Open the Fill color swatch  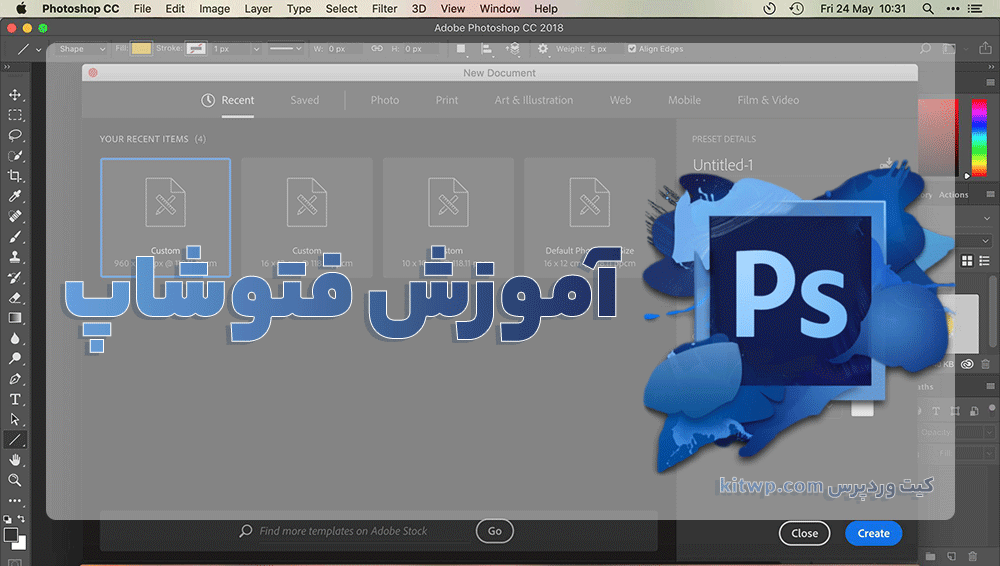(x=142, y=48)
